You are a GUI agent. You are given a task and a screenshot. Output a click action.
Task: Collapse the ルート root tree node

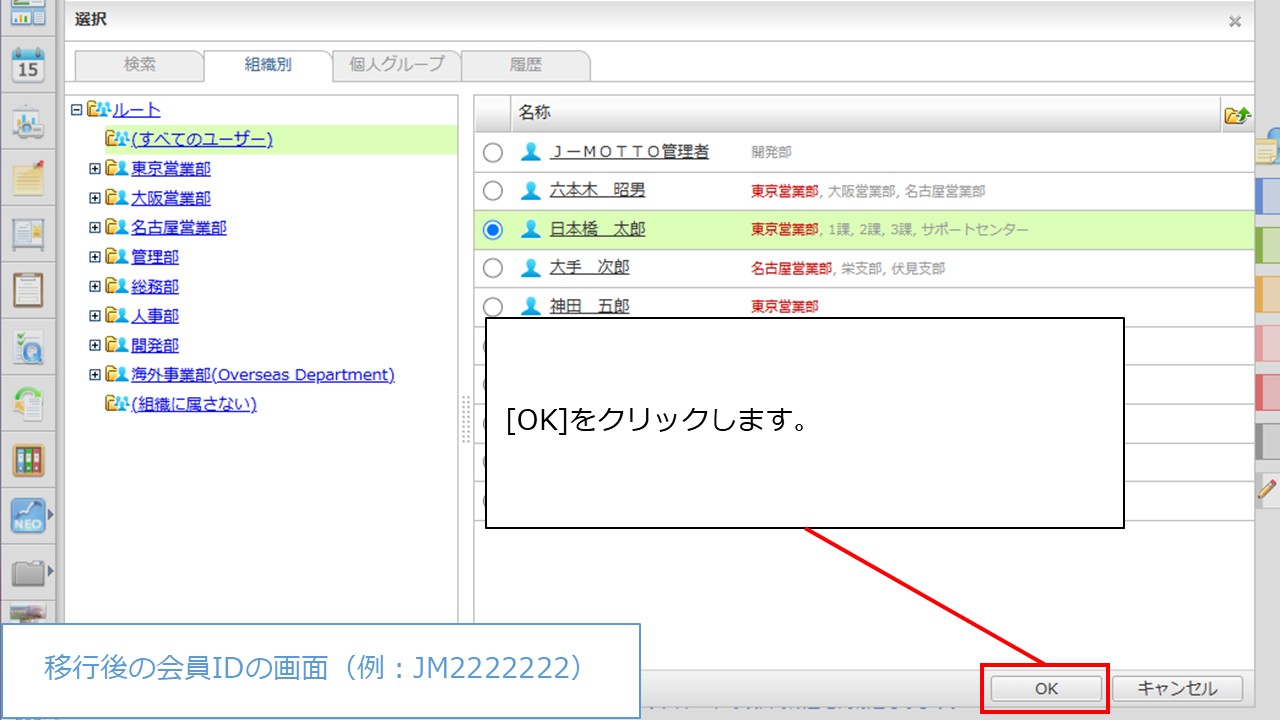(x=77, y=110)
